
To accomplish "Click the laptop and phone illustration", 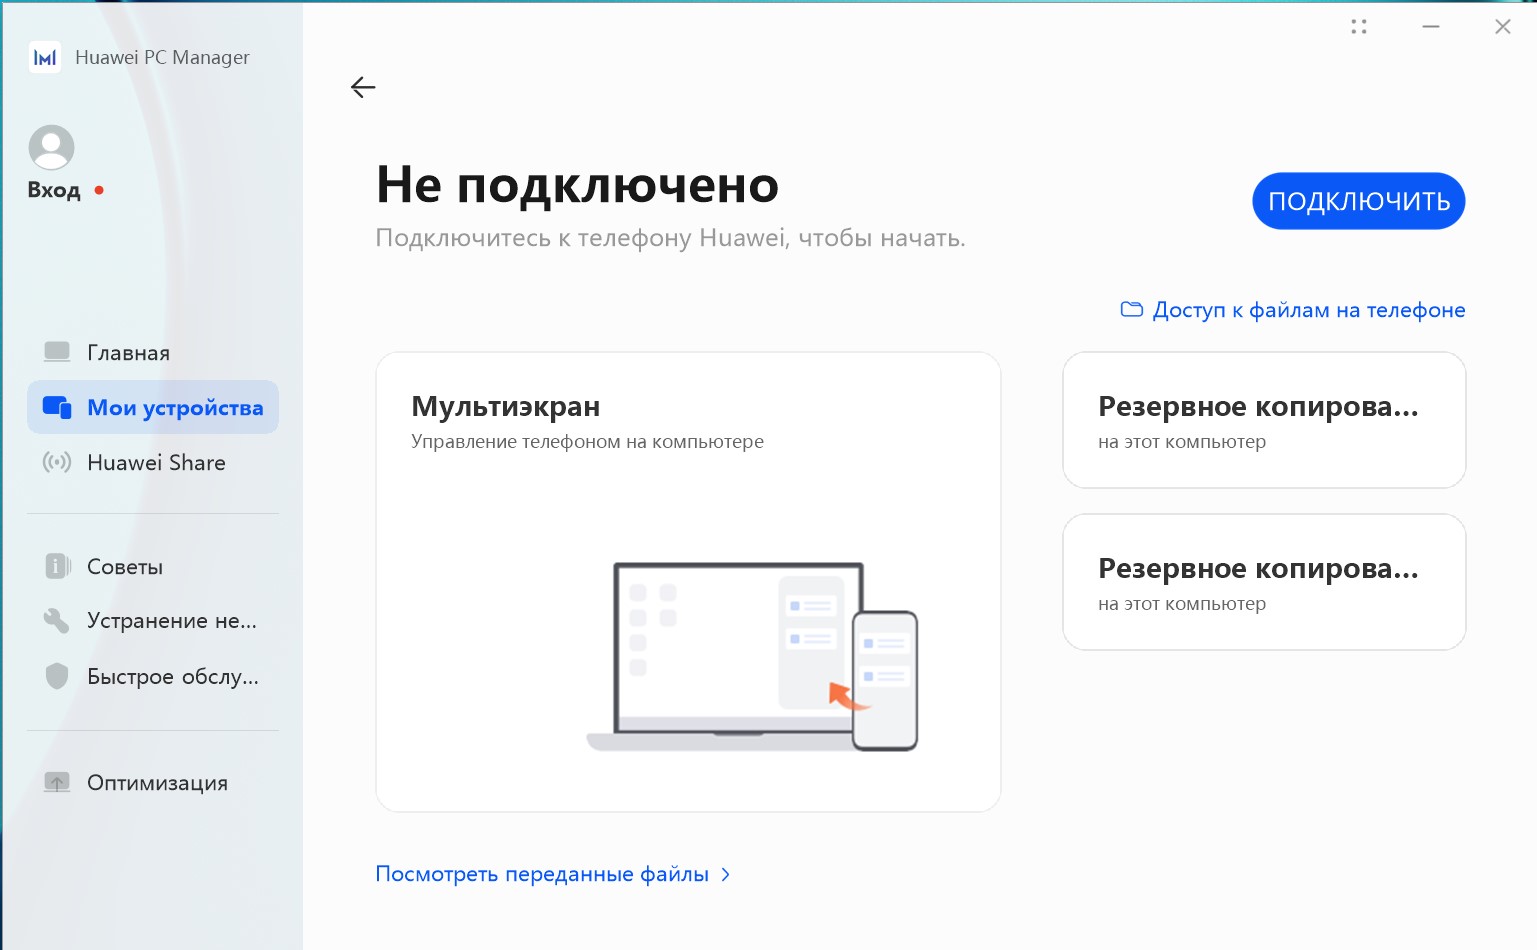I will [x=752, y=656].
